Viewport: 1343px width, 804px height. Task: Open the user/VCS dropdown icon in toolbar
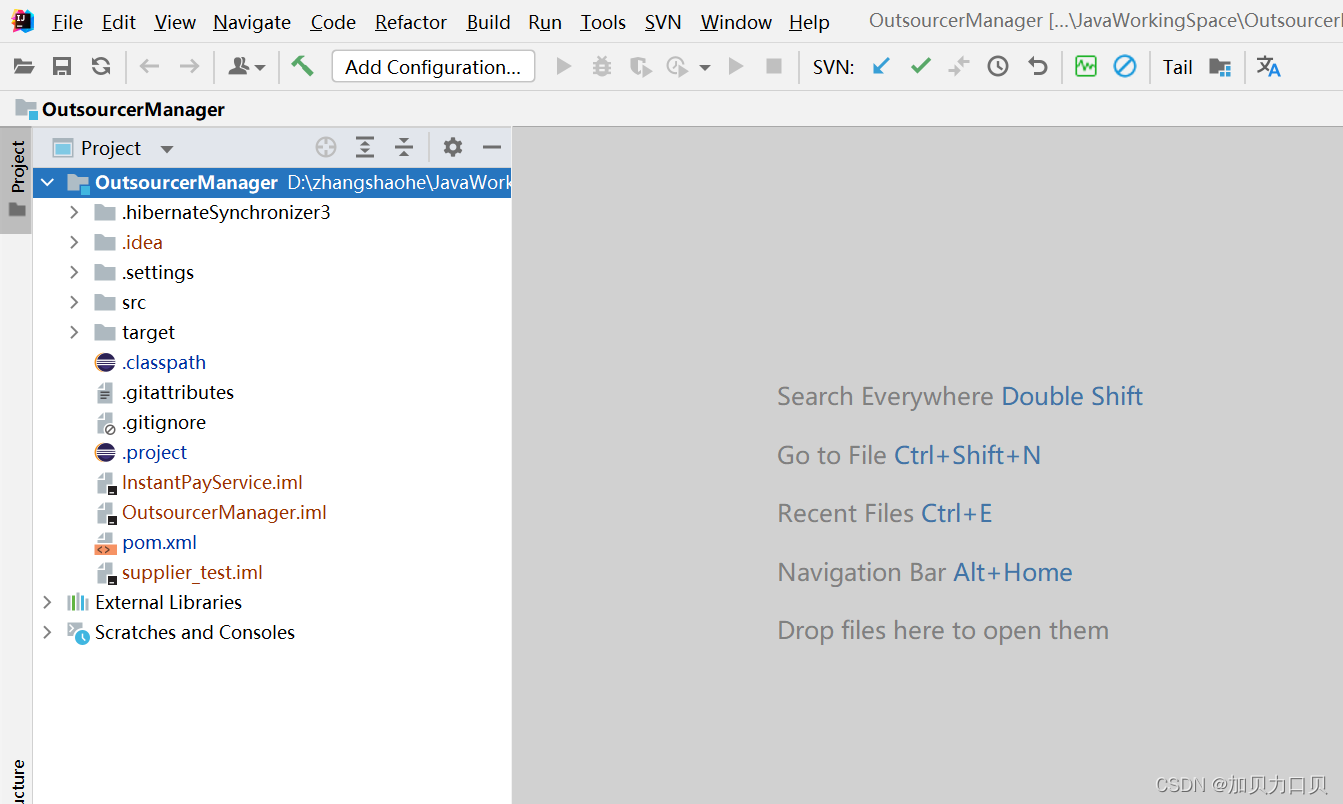point(246,67)
